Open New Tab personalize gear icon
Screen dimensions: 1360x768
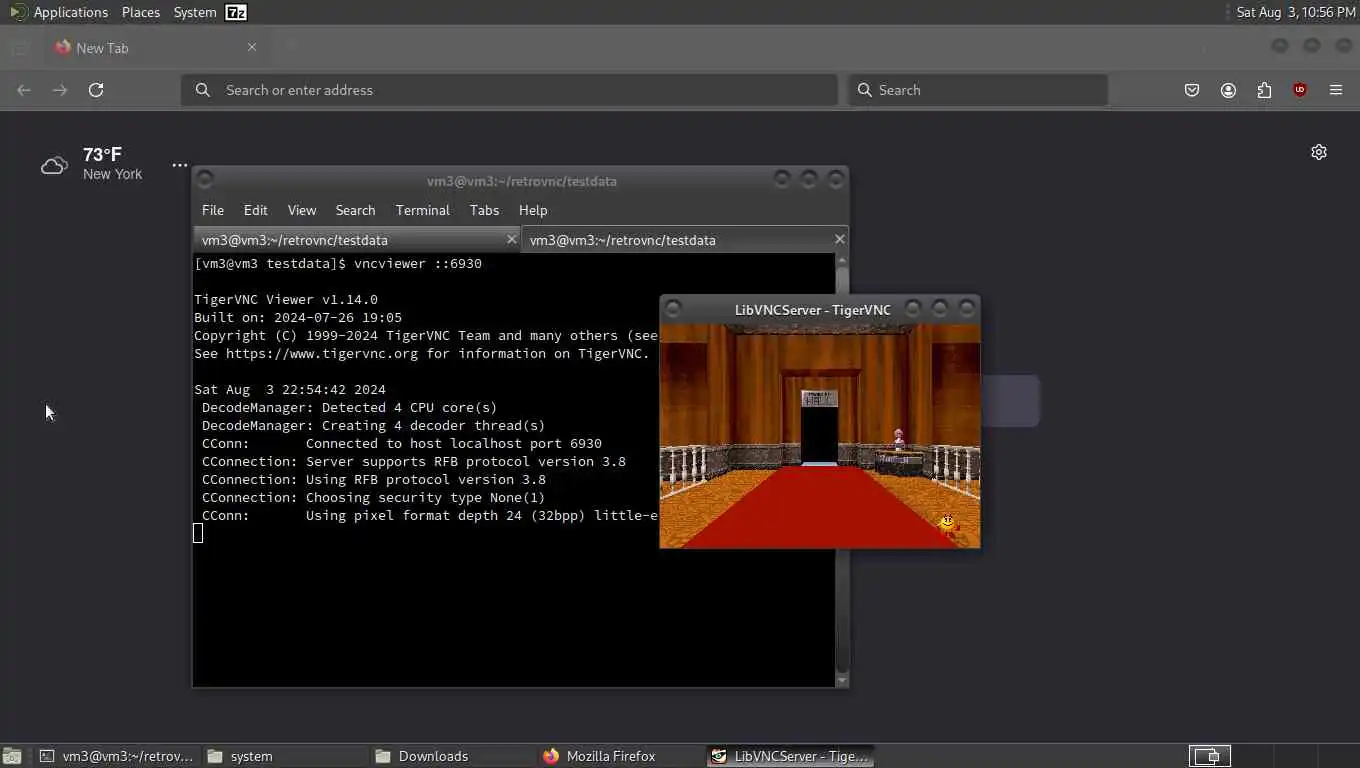click(1319, 152)
